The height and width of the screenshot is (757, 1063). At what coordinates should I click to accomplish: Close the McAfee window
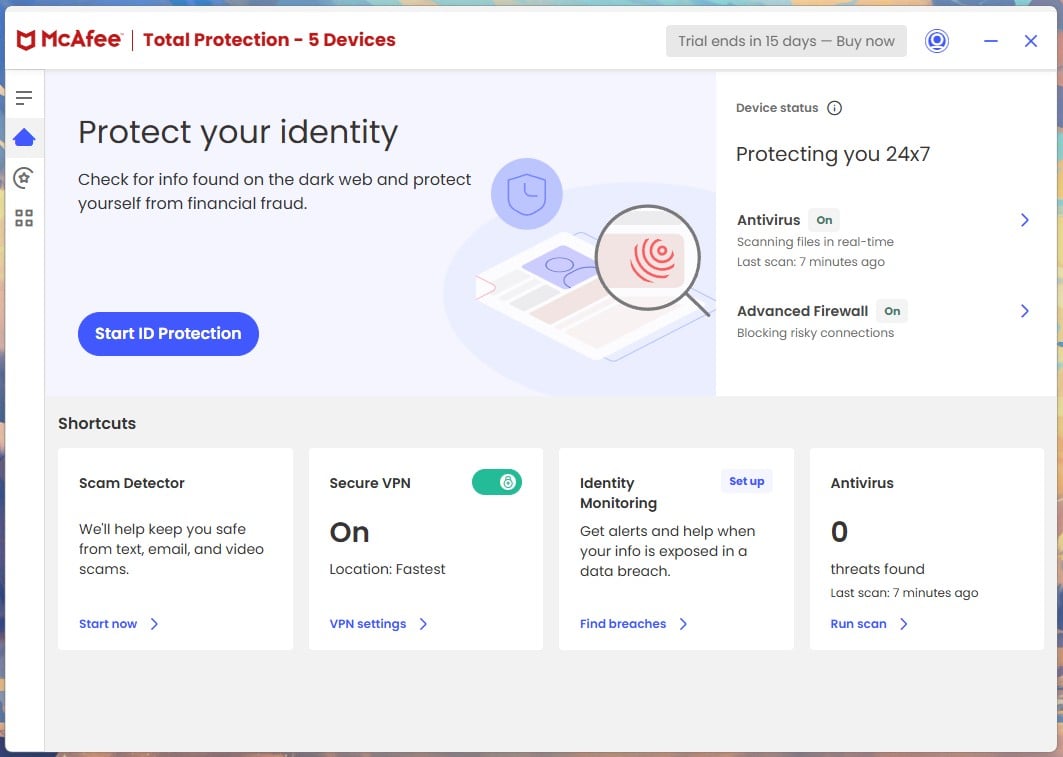(x=1030, y=41)
